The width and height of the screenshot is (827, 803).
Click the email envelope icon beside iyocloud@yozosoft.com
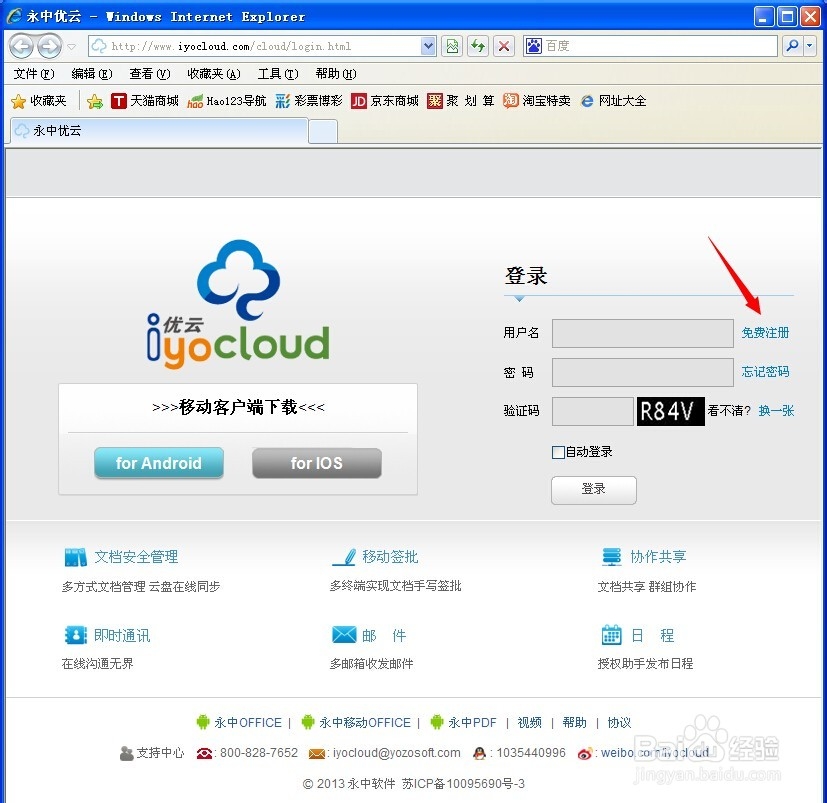point(316,754)
